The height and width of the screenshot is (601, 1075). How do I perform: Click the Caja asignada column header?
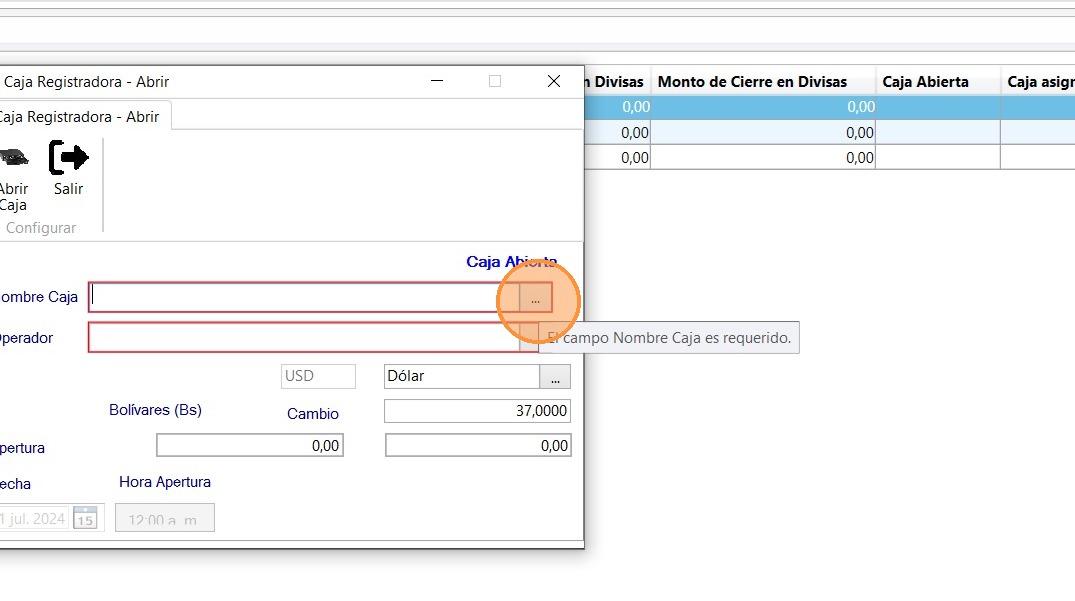(x=1041, y=82)
